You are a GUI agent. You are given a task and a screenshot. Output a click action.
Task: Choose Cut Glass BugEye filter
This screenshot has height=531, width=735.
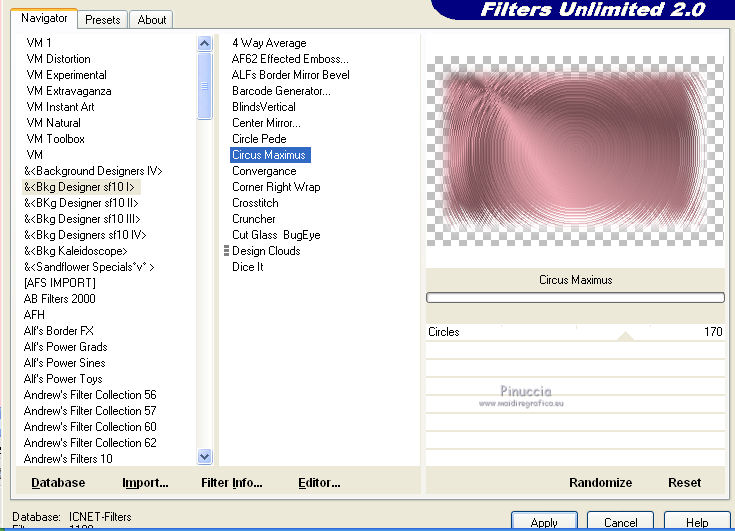click(276, 234)
